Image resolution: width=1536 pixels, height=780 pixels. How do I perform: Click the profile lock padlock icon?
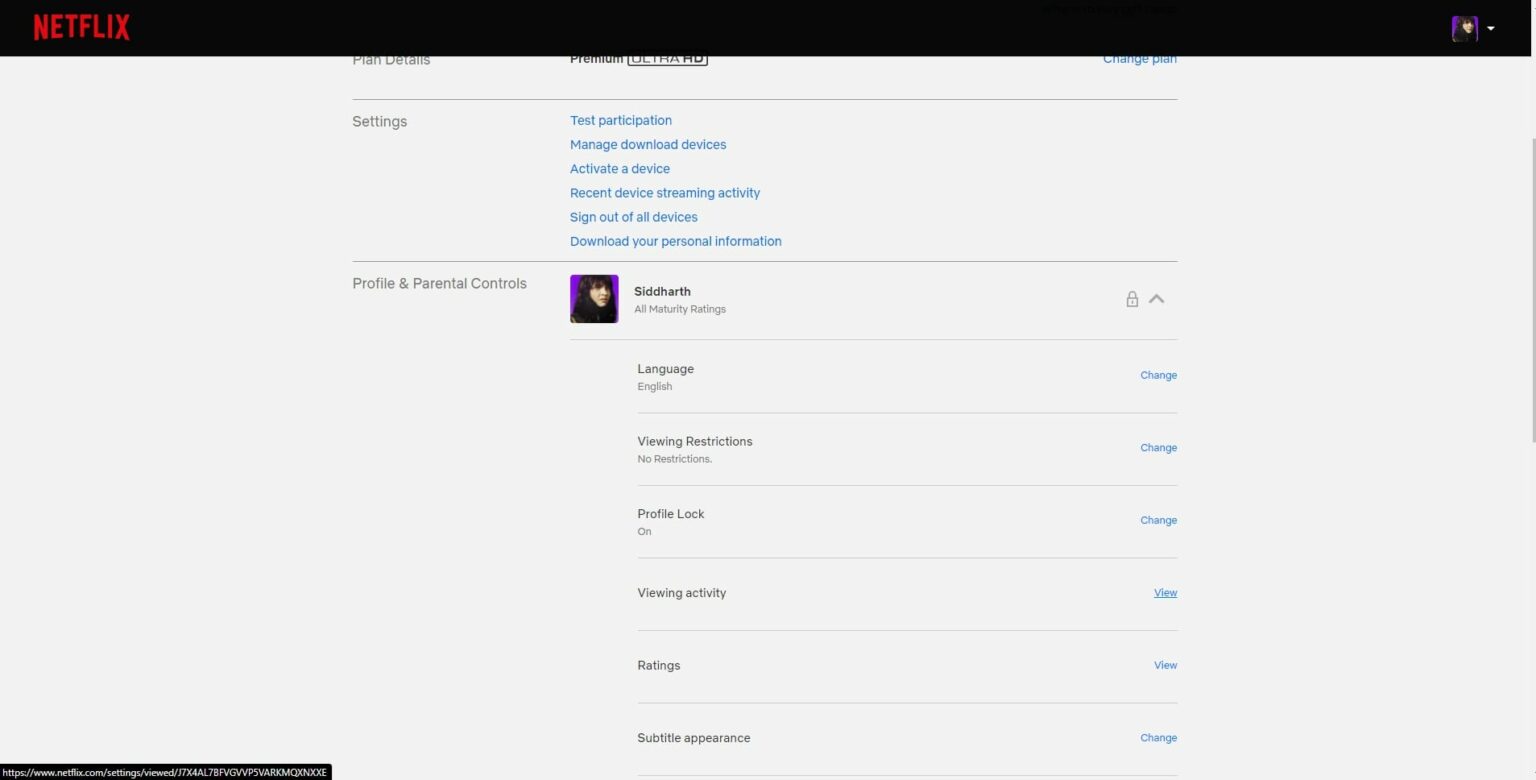pos(1132,299)
